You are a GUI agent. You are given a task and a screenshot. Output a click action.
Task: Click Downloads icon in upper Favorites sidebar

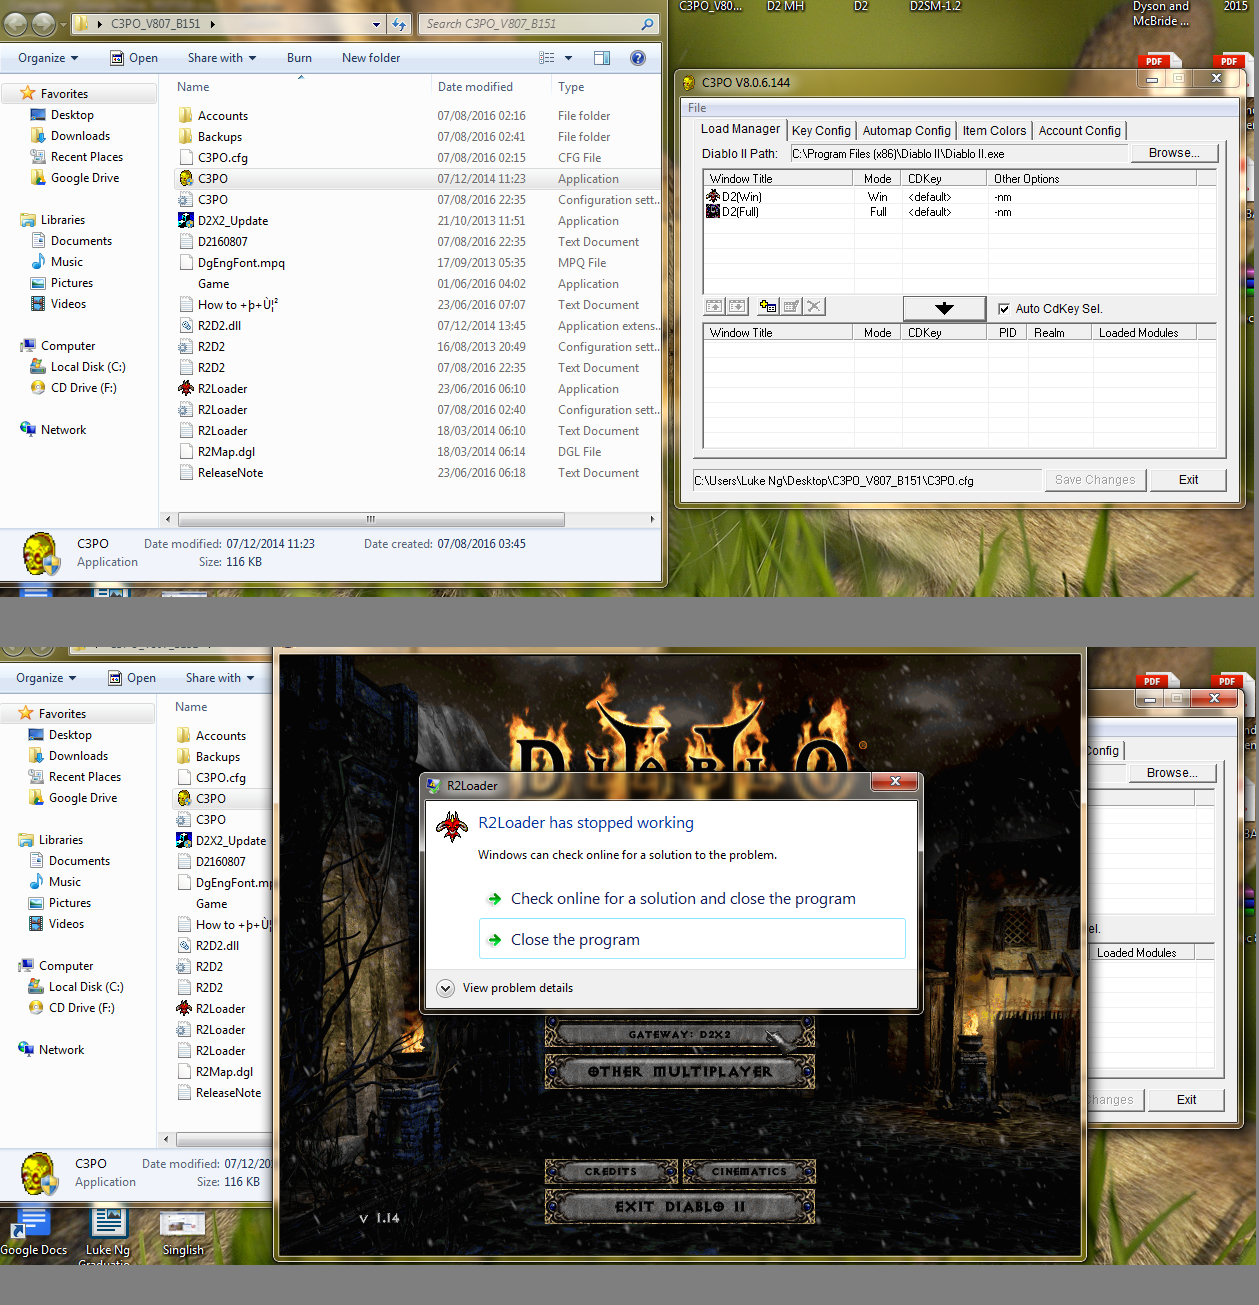38,136
